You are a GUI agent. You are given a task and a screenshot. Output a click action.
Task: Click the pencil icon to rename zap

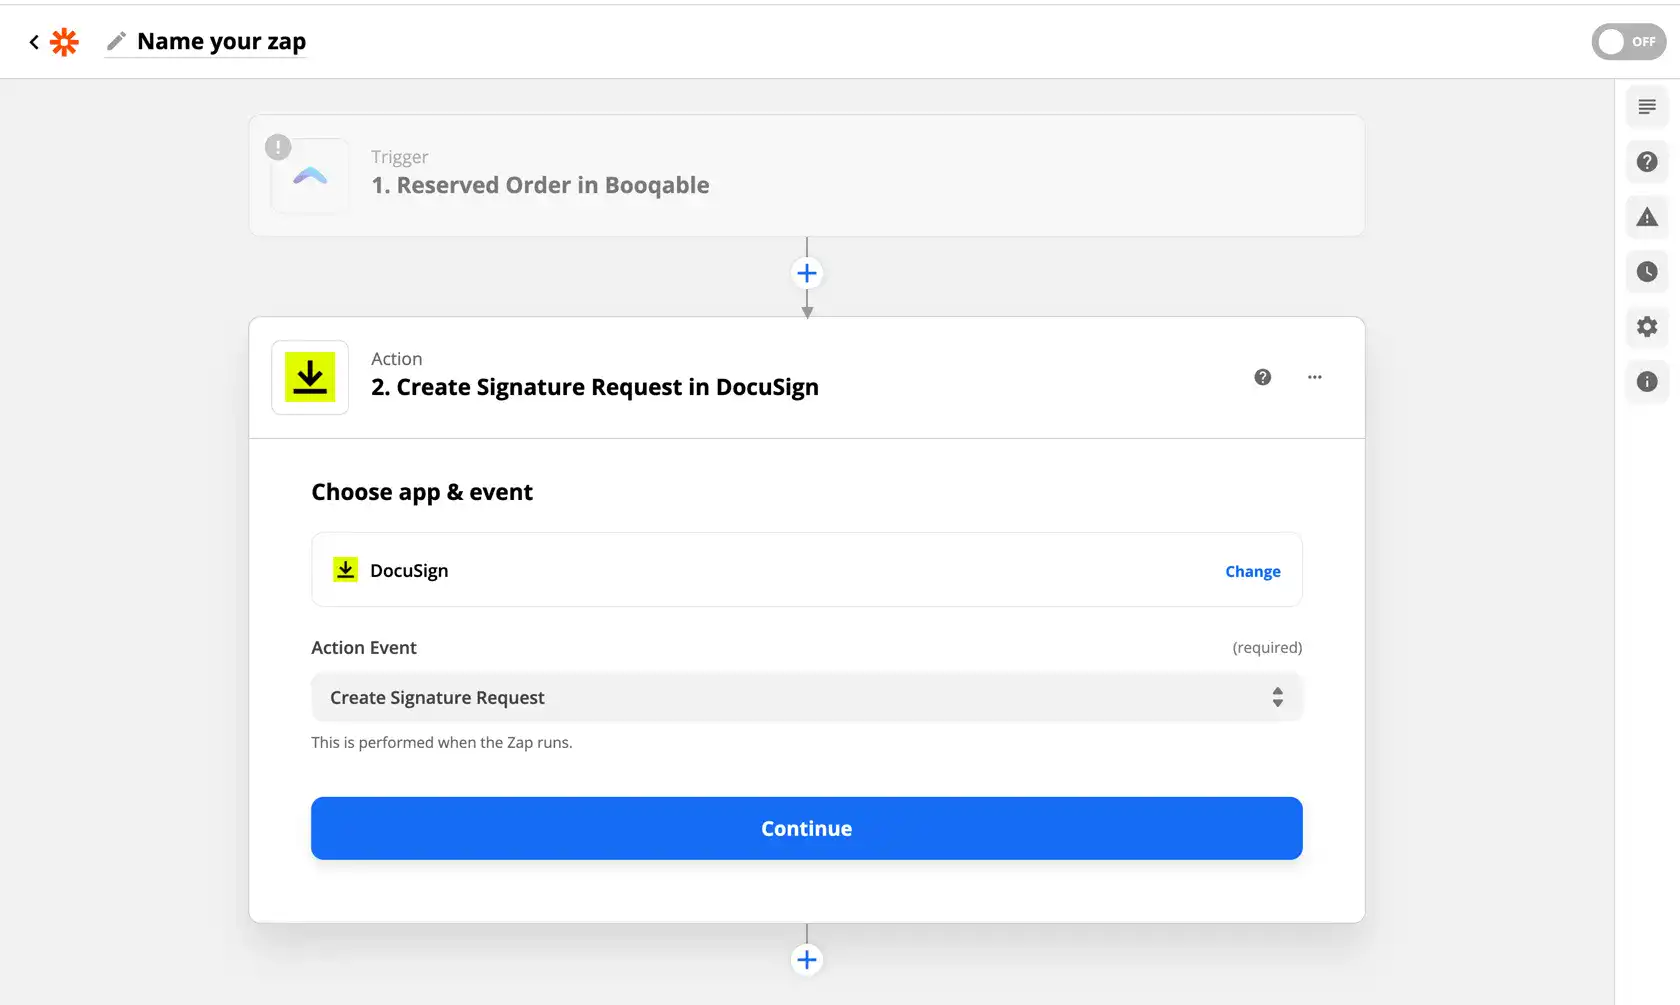(116, 41)
